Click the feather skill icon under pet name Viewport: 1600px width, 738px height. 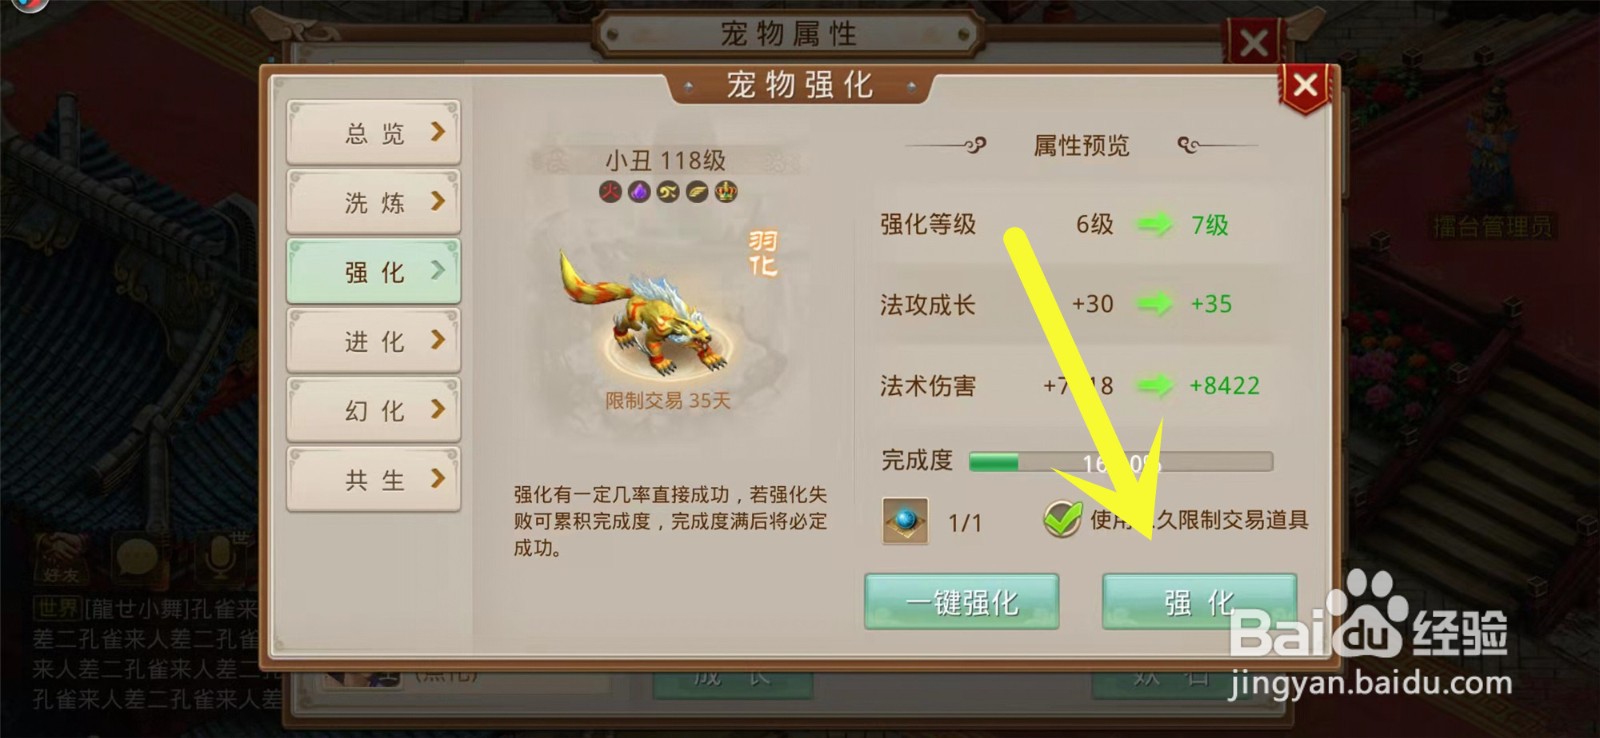coord(697,191)
